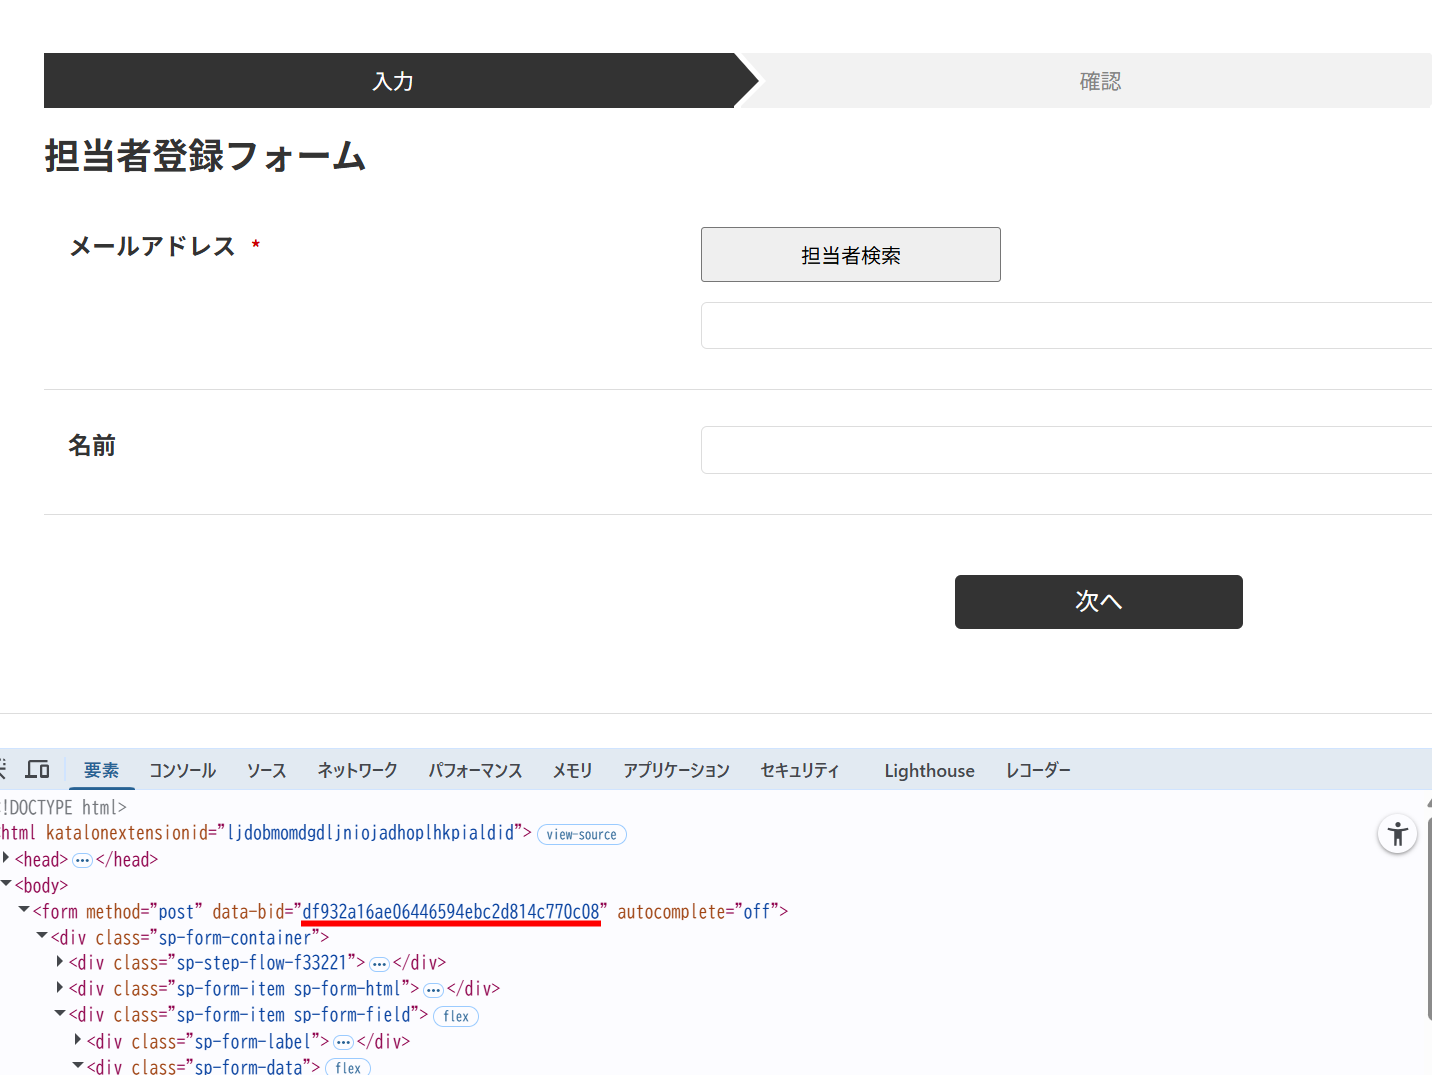Click the 担当者検索 button
Image resolution: width=1432 pixels, height=1075 pixels.
pyautogui.click(x=850, y=255)
